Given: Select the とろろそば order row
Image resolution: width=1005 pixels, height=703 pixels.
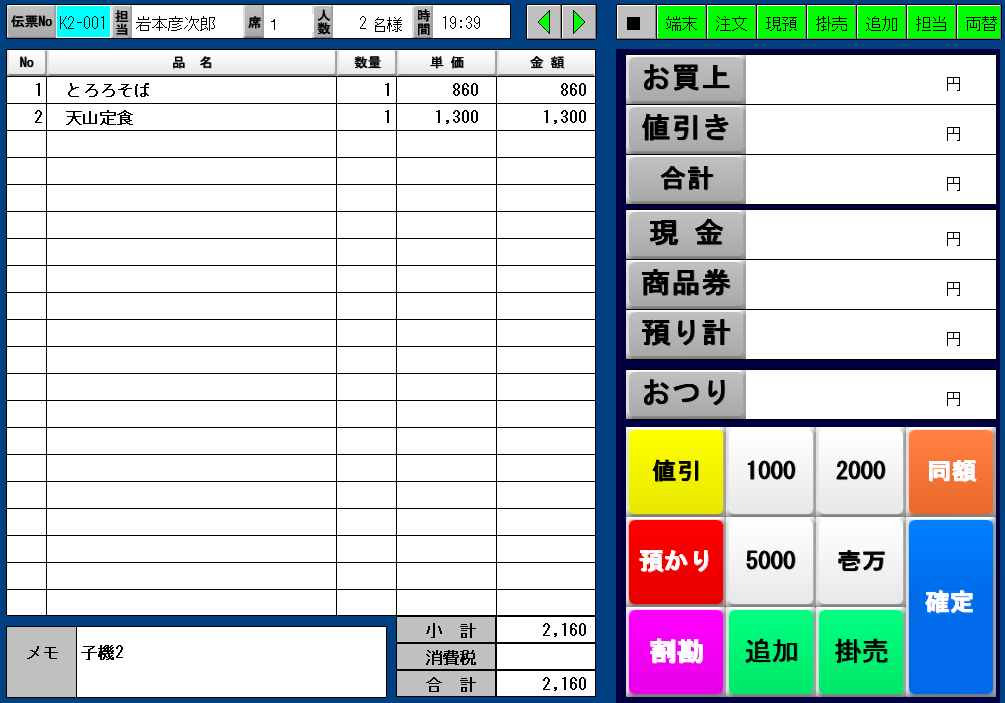Looking at the screenshot, I should (190, 90).
